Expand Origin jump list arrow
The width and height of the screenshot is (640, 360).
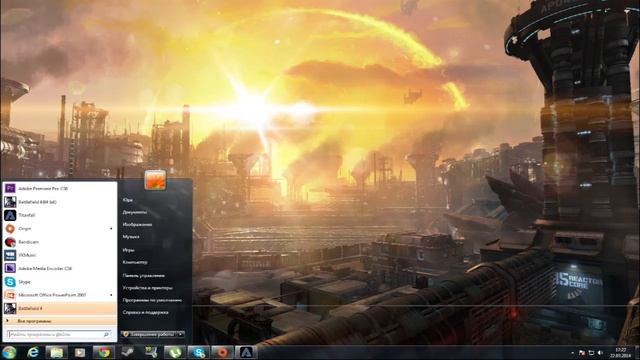(111, 229)
